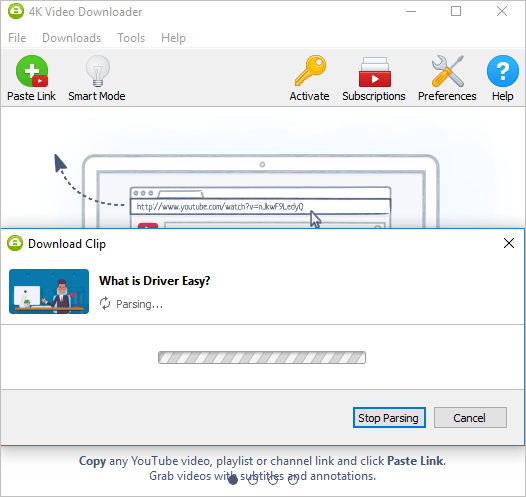Select the last page indicator dot
Screen dimensions: 526x497
coord(293,480)
